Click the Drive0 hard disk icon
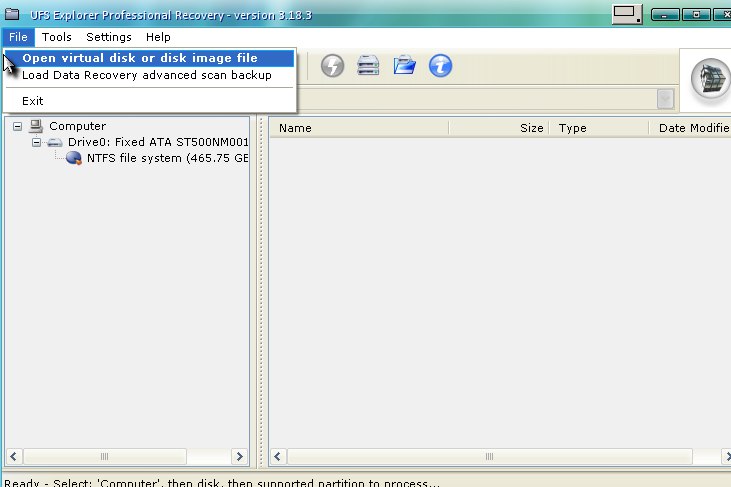731x487 pixels. [x=55, y=142]
